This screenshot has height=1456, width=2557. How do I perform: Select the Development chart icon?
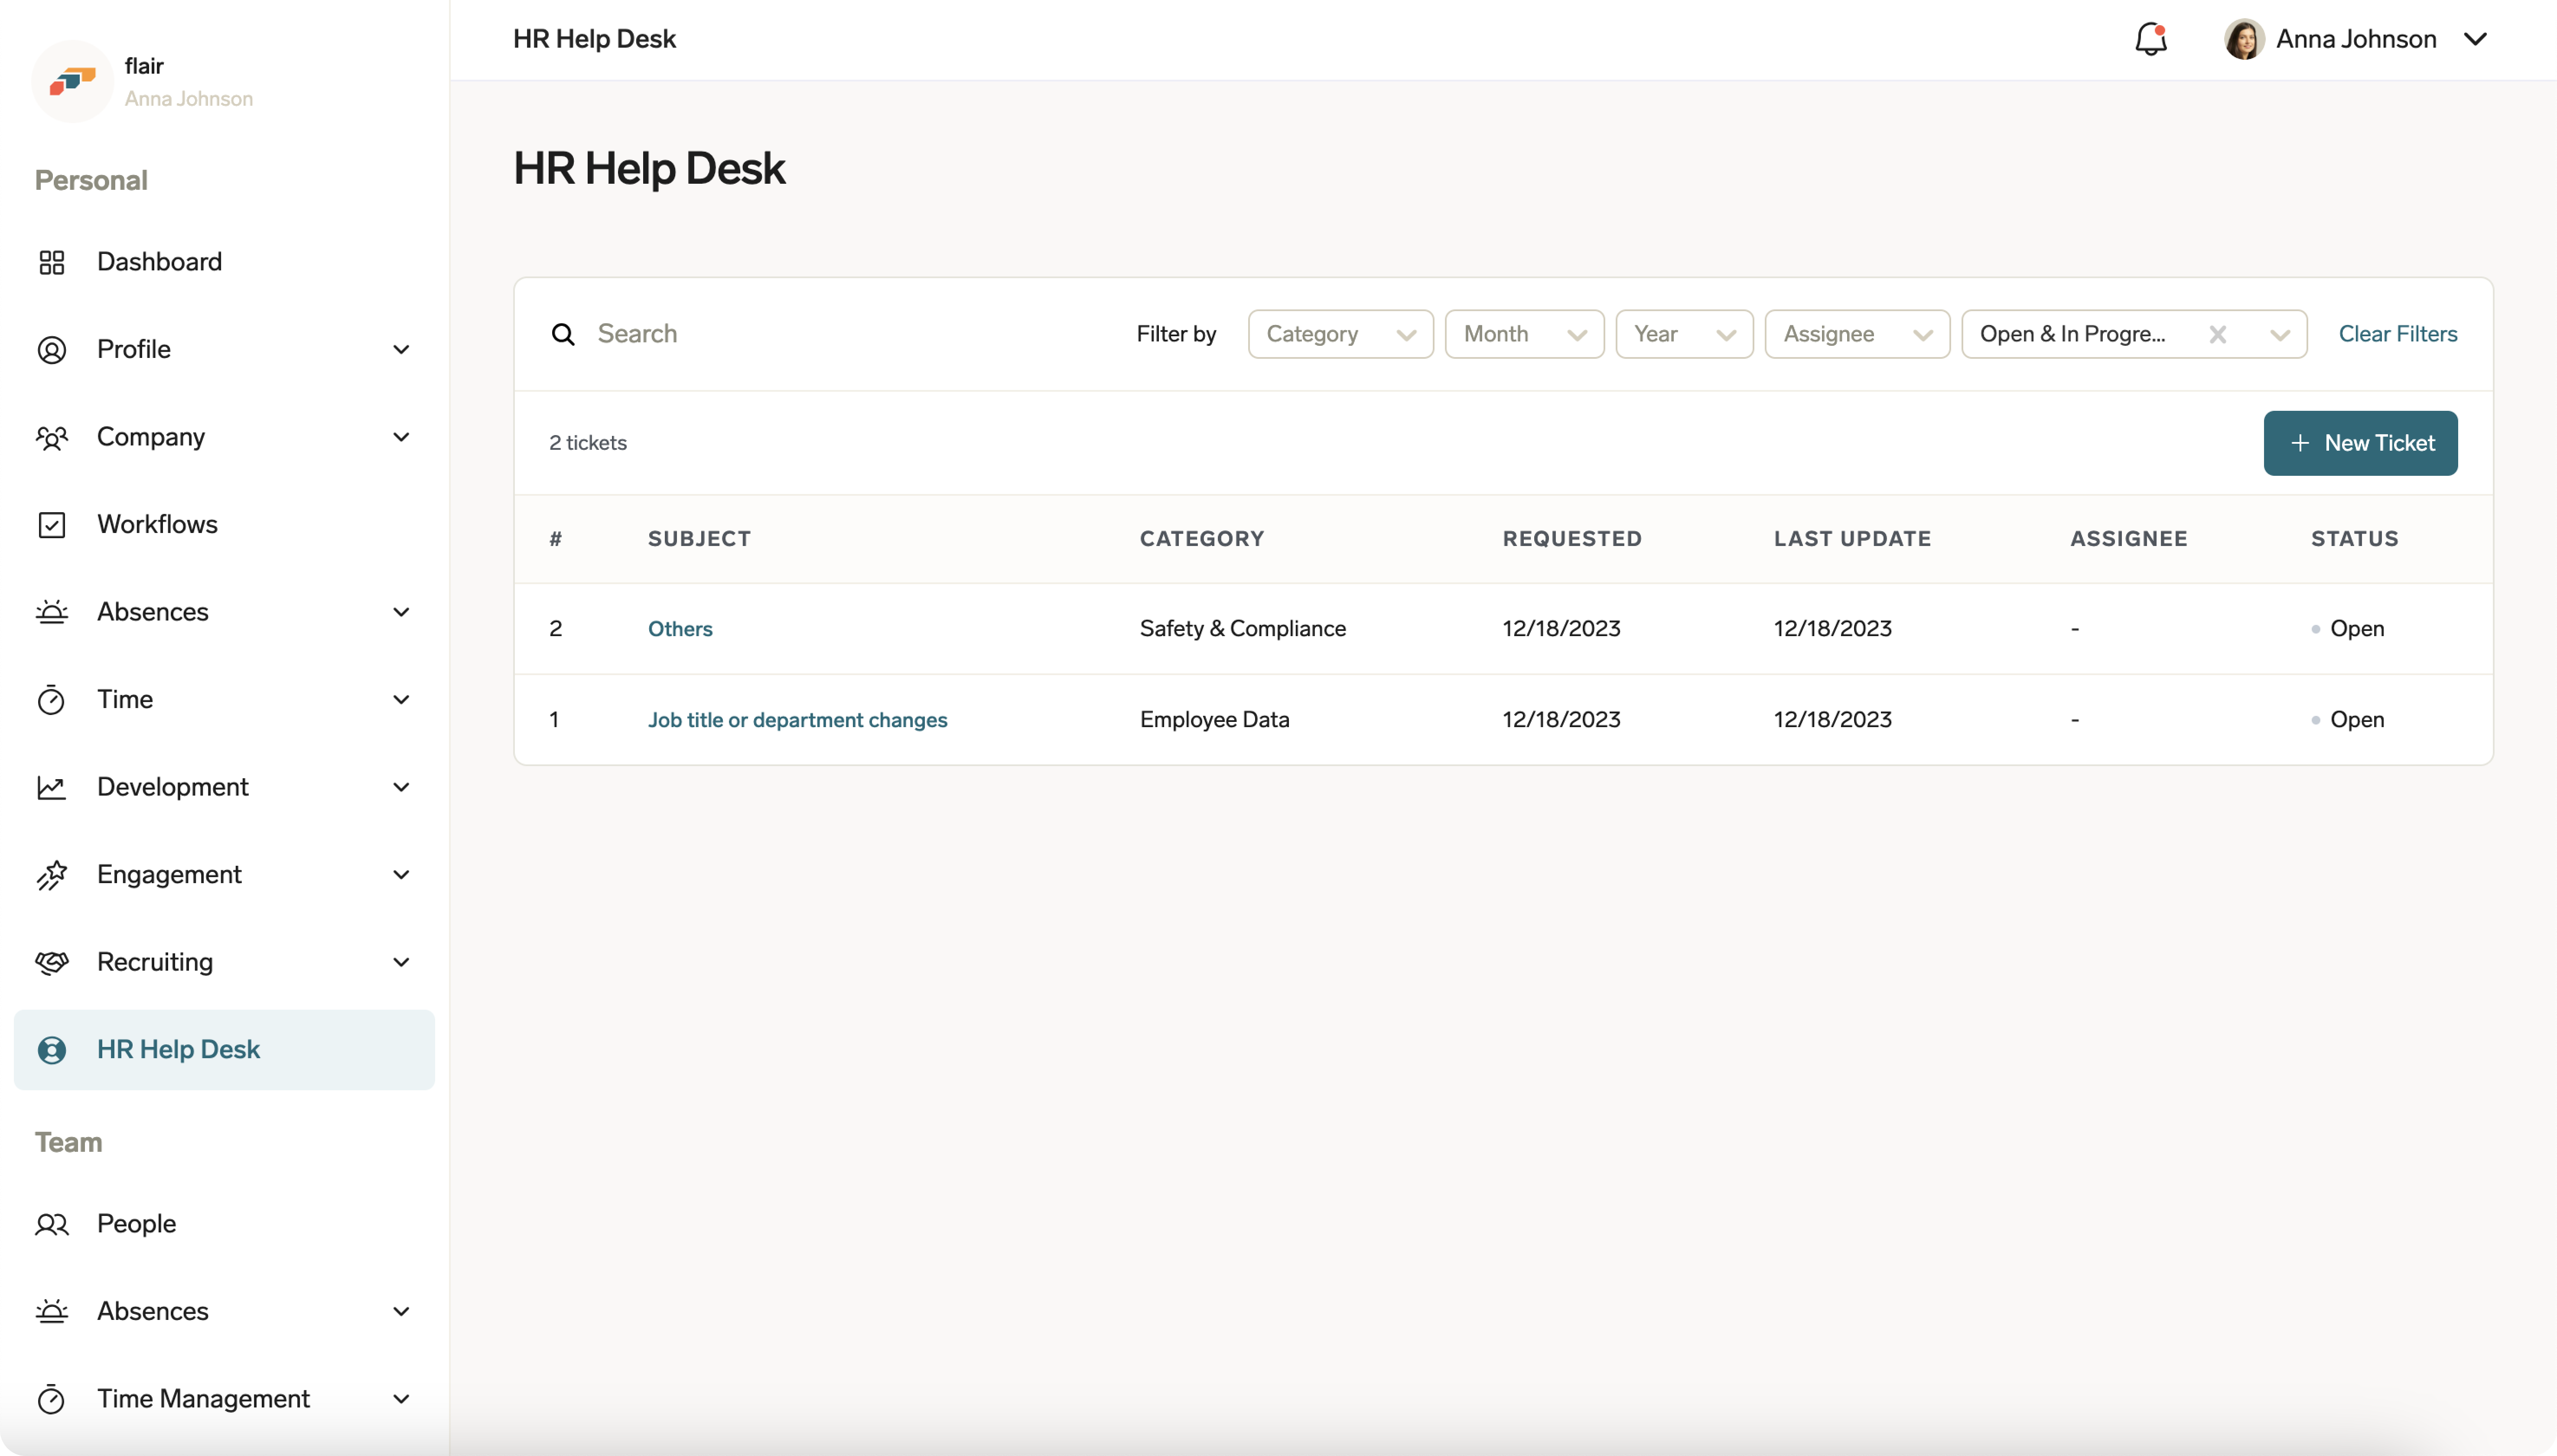(x=53, y=787)
